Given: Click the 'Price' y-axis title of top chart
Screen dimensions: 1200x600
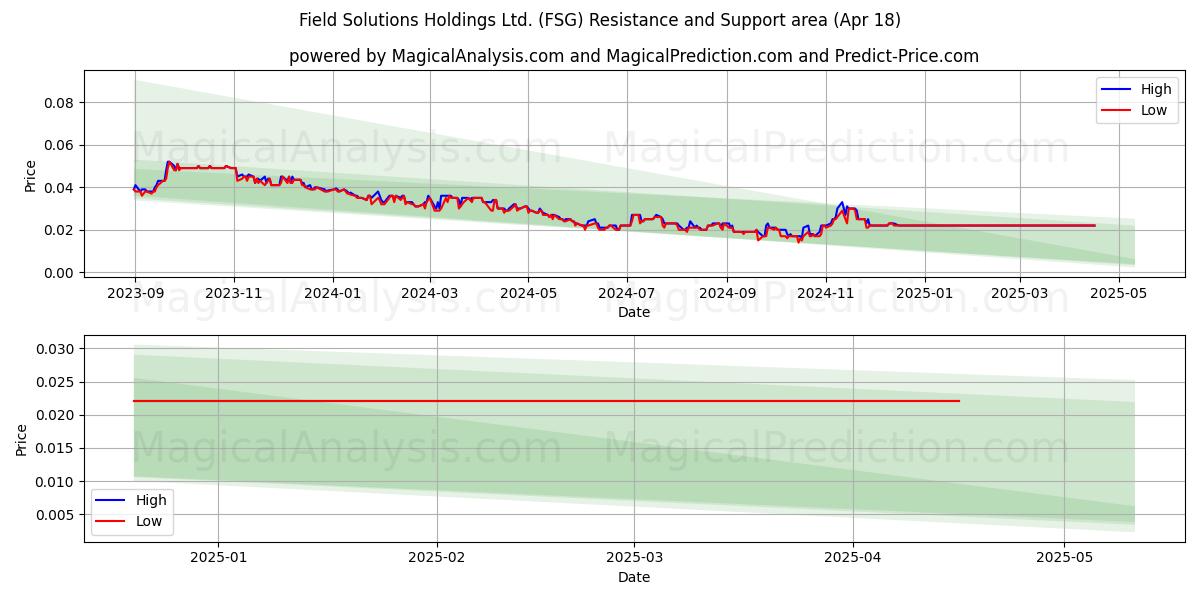Looking at the screenshot, I should [30, 176].
